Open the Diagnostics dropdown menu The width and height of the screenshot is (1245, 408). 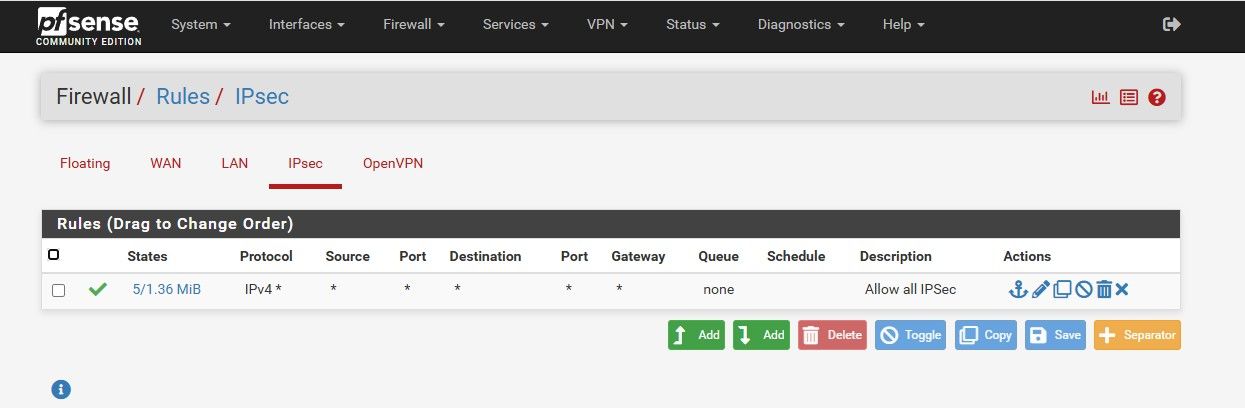click(801, 24)
